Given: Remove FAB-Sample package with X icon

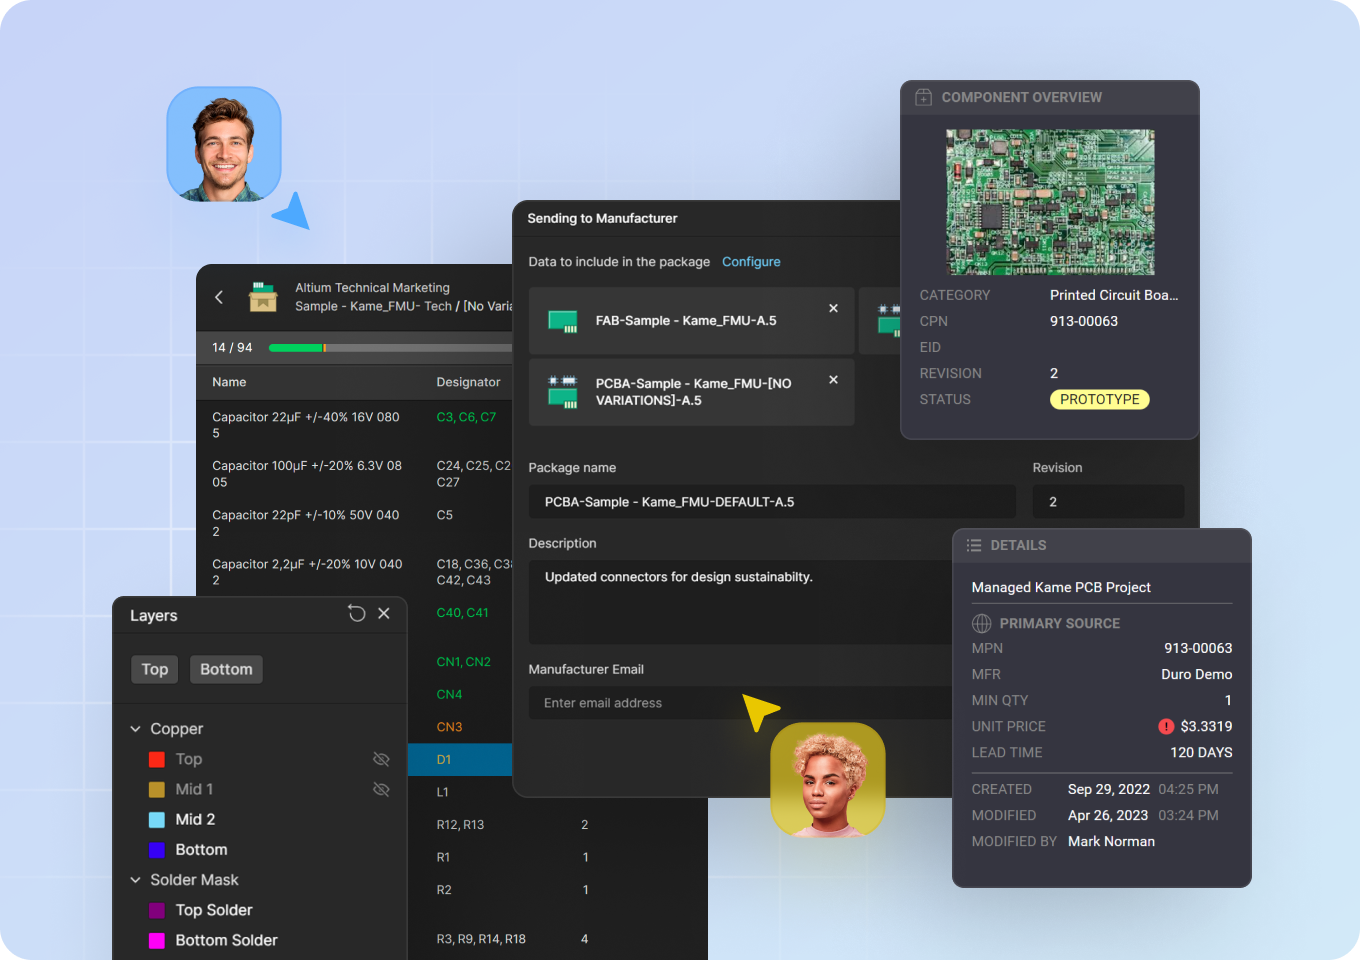Looking at the screenshot, I should (x=833, y=308).
